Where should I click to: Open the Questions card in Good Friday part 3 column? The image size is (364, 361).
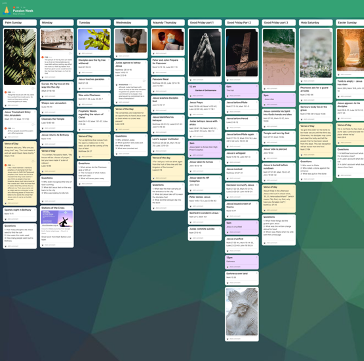pyautogui.click(x=279, y=230)
